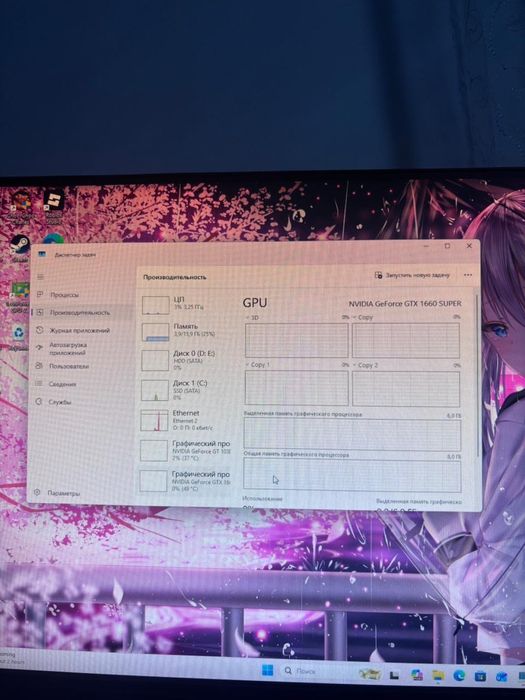Click the Параметры gear icon
The width and height of the screenshot is (525, 700).
[38, 493]
